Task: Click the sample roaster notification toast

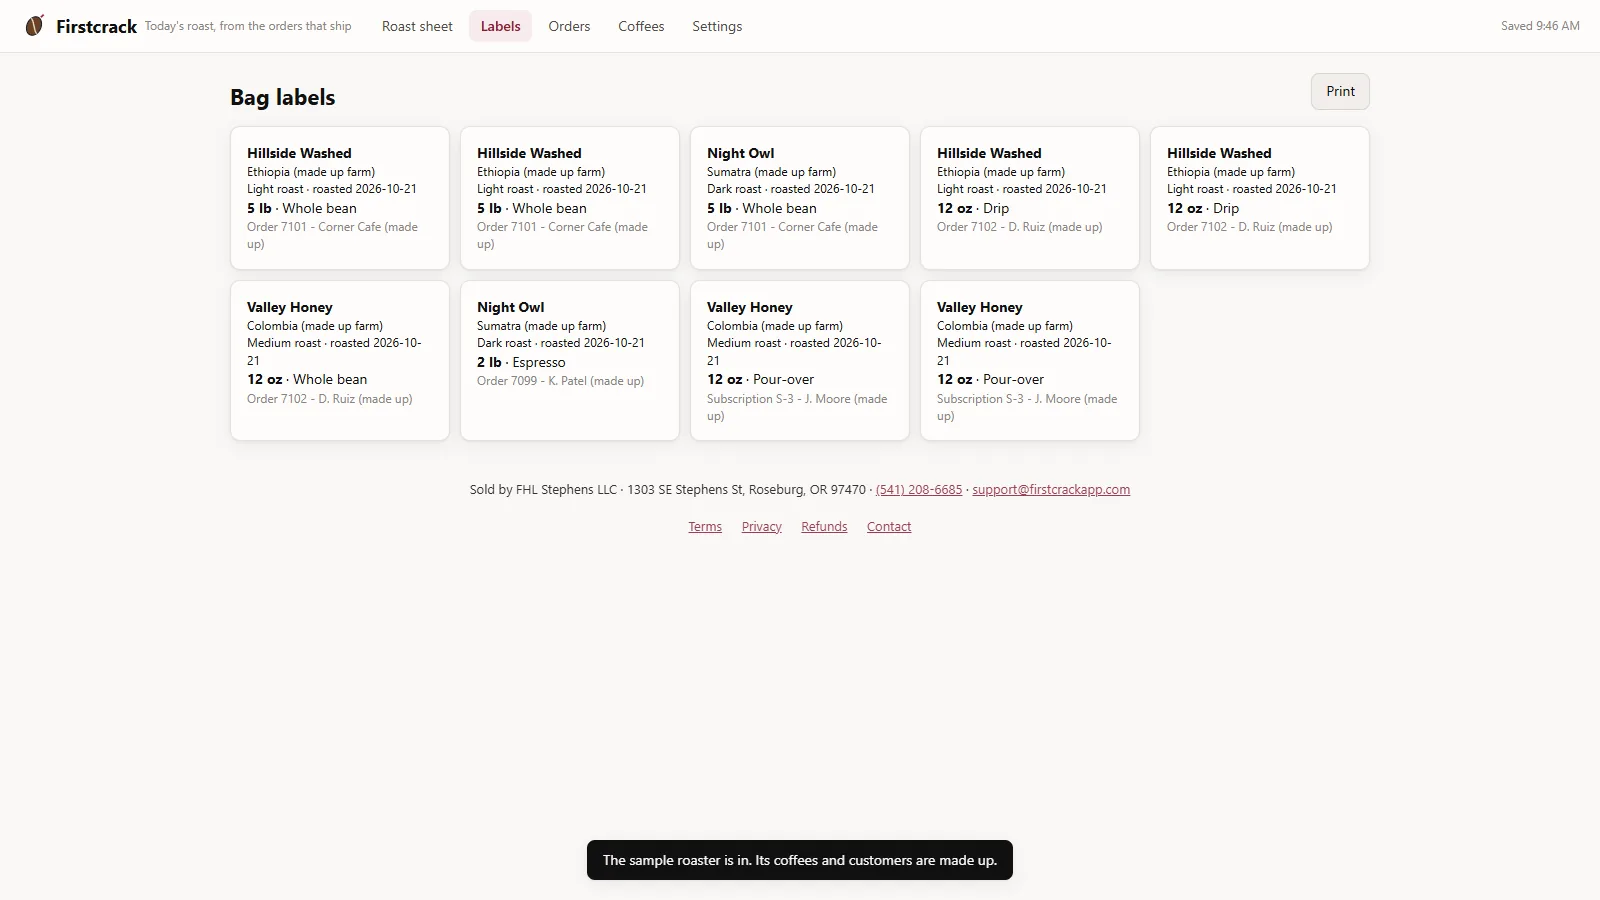Action: [x=800, y=860]
